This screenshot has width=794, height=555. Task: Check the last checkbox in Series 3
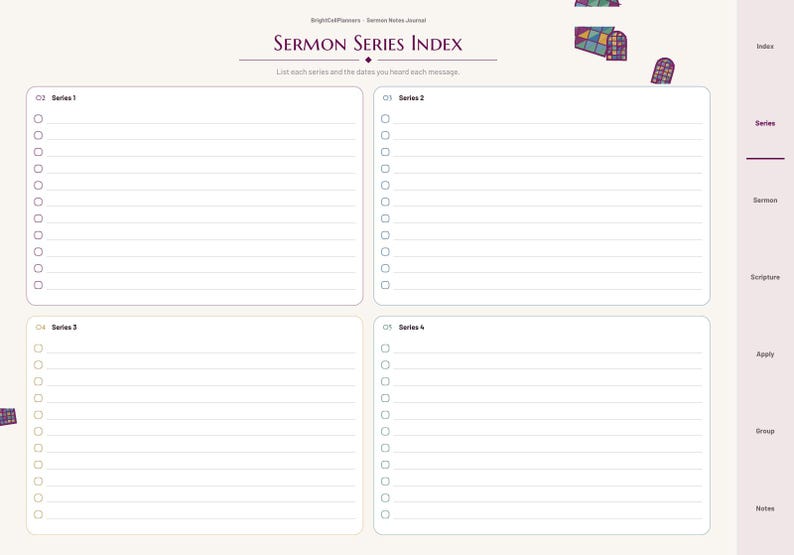pyautogui.click(x=38, y=514)
